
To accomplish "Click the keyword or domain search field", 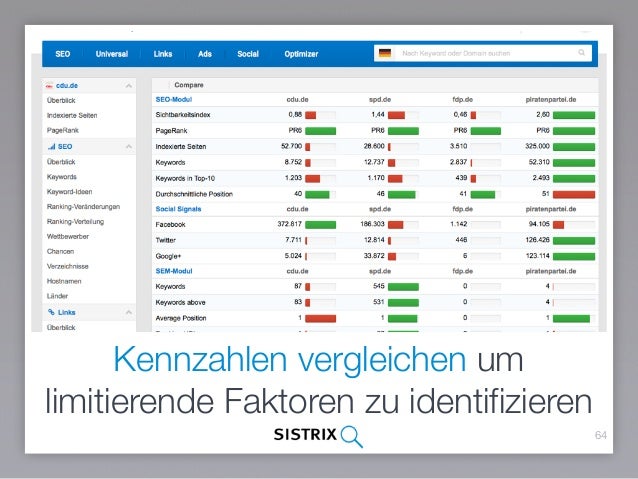I will (483, 53).
